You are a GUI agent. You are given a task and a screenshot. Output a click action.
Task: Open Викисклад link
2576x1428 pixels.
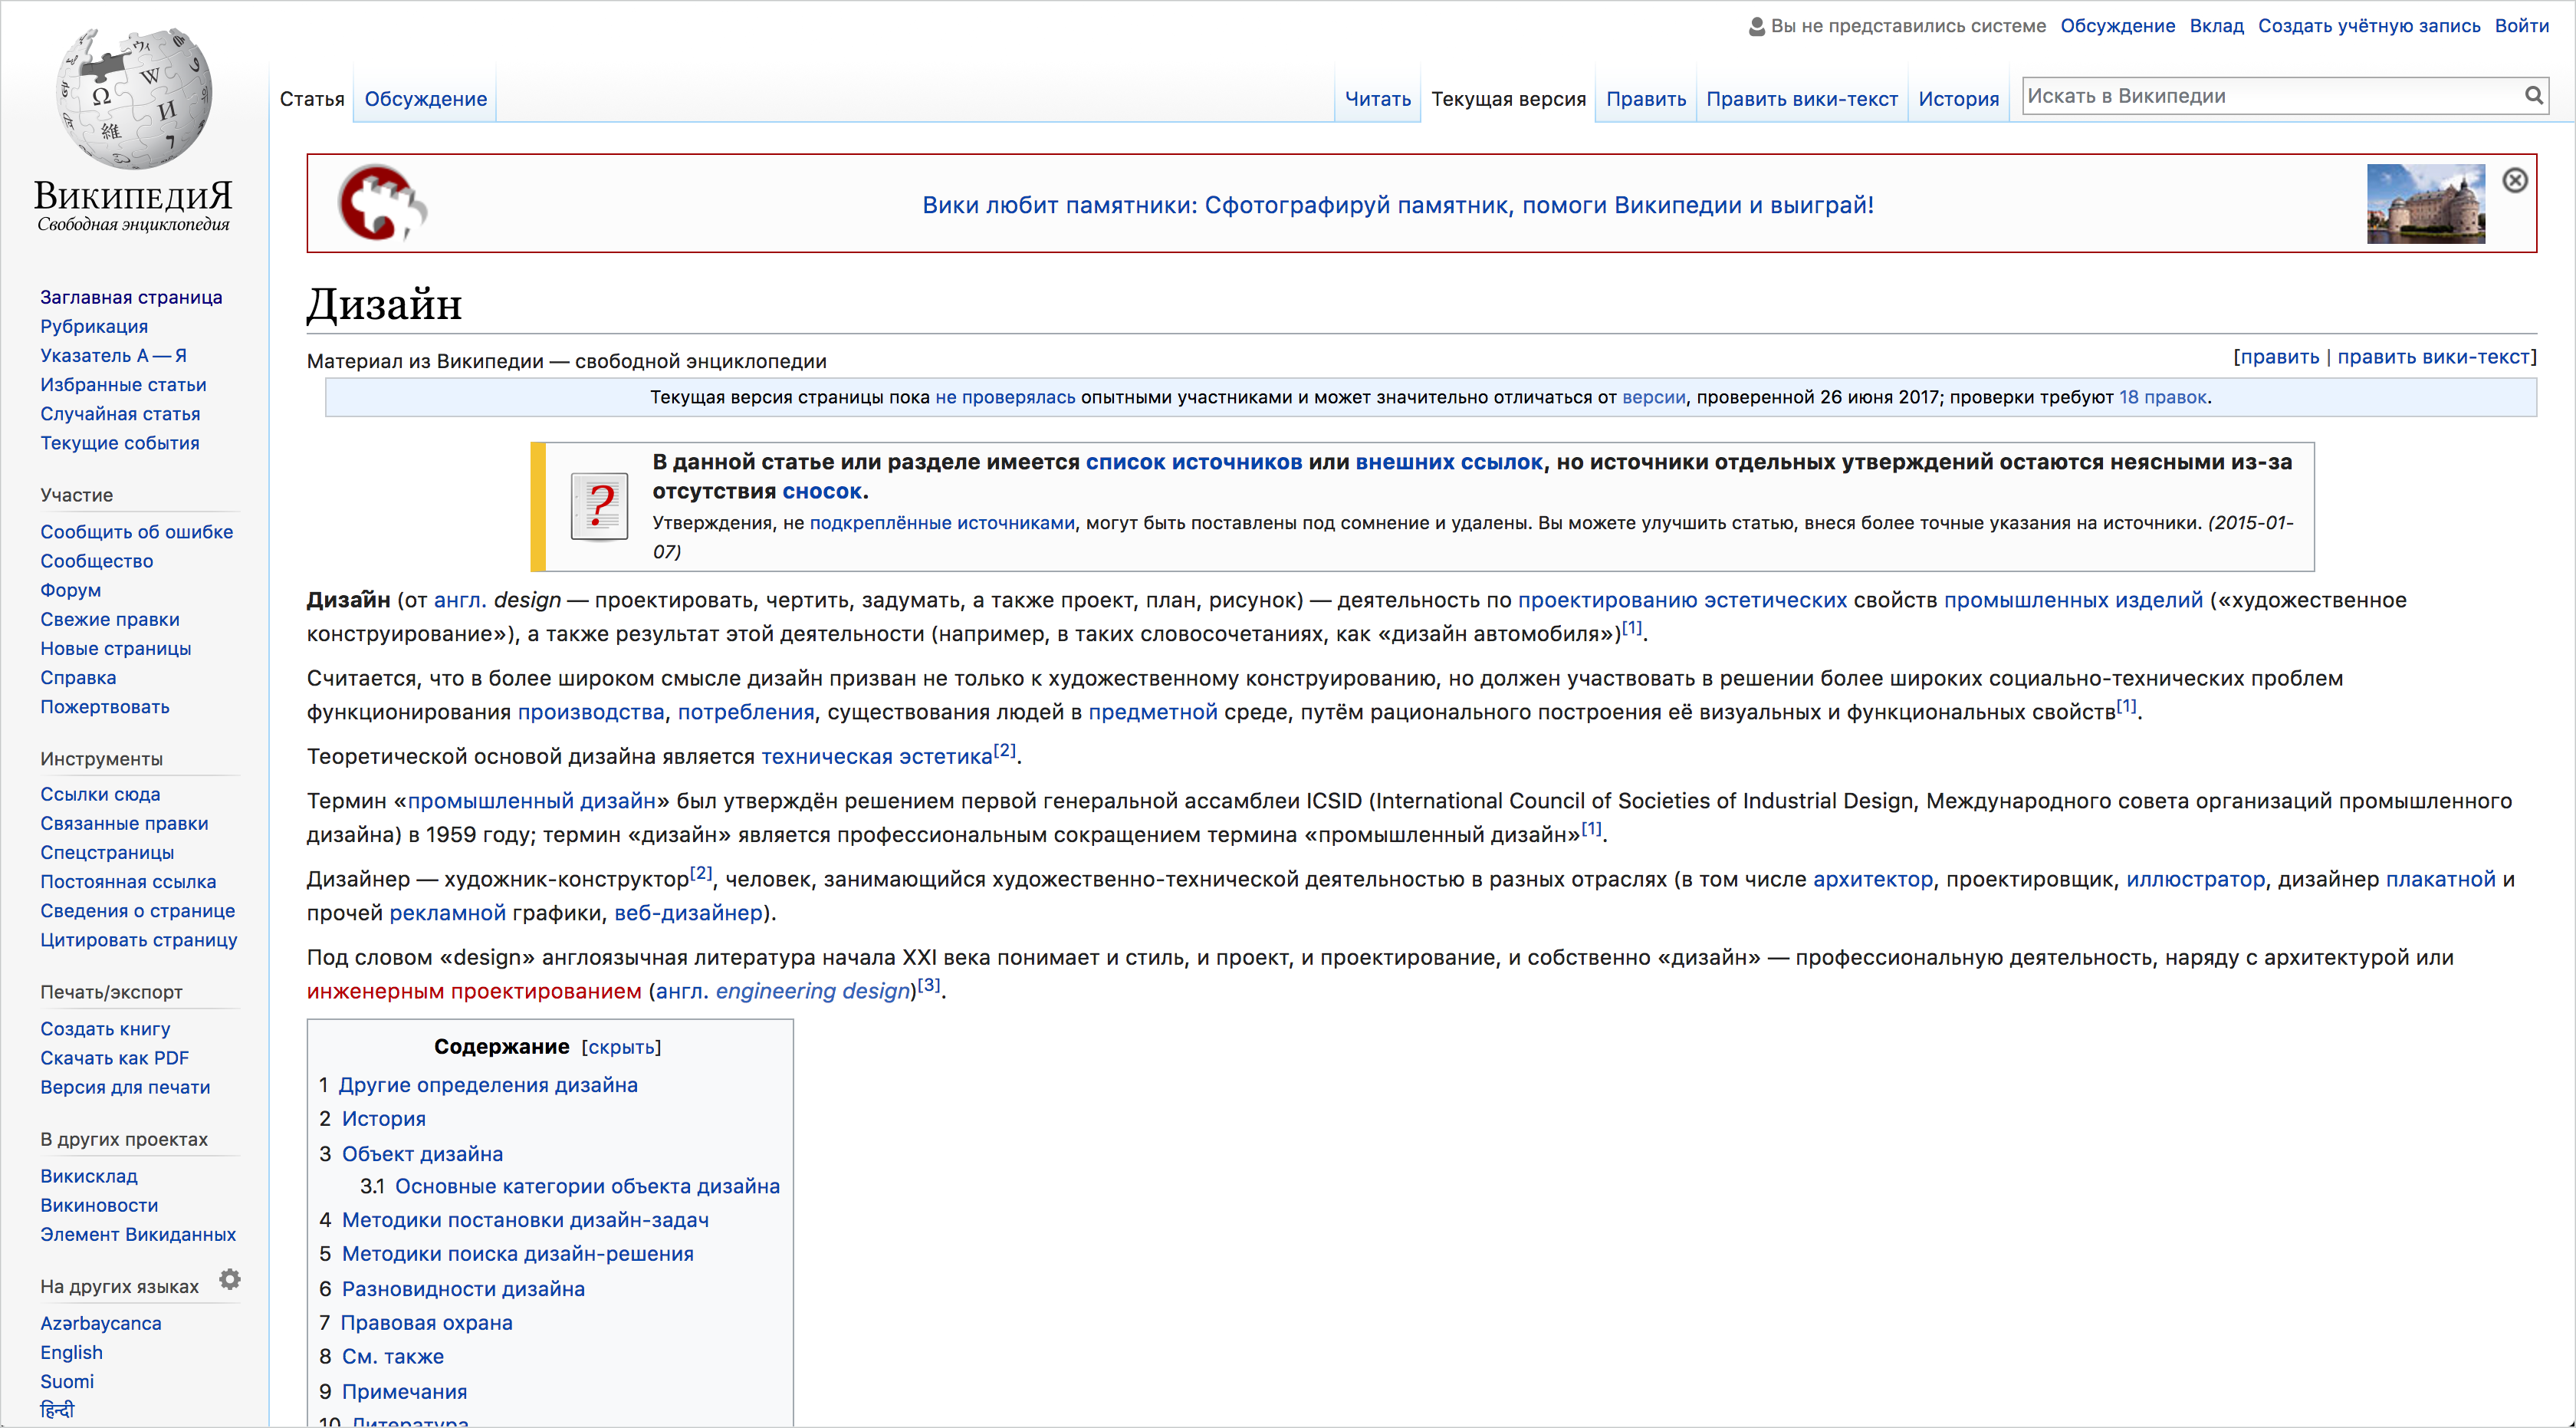tap(89, 1176)
